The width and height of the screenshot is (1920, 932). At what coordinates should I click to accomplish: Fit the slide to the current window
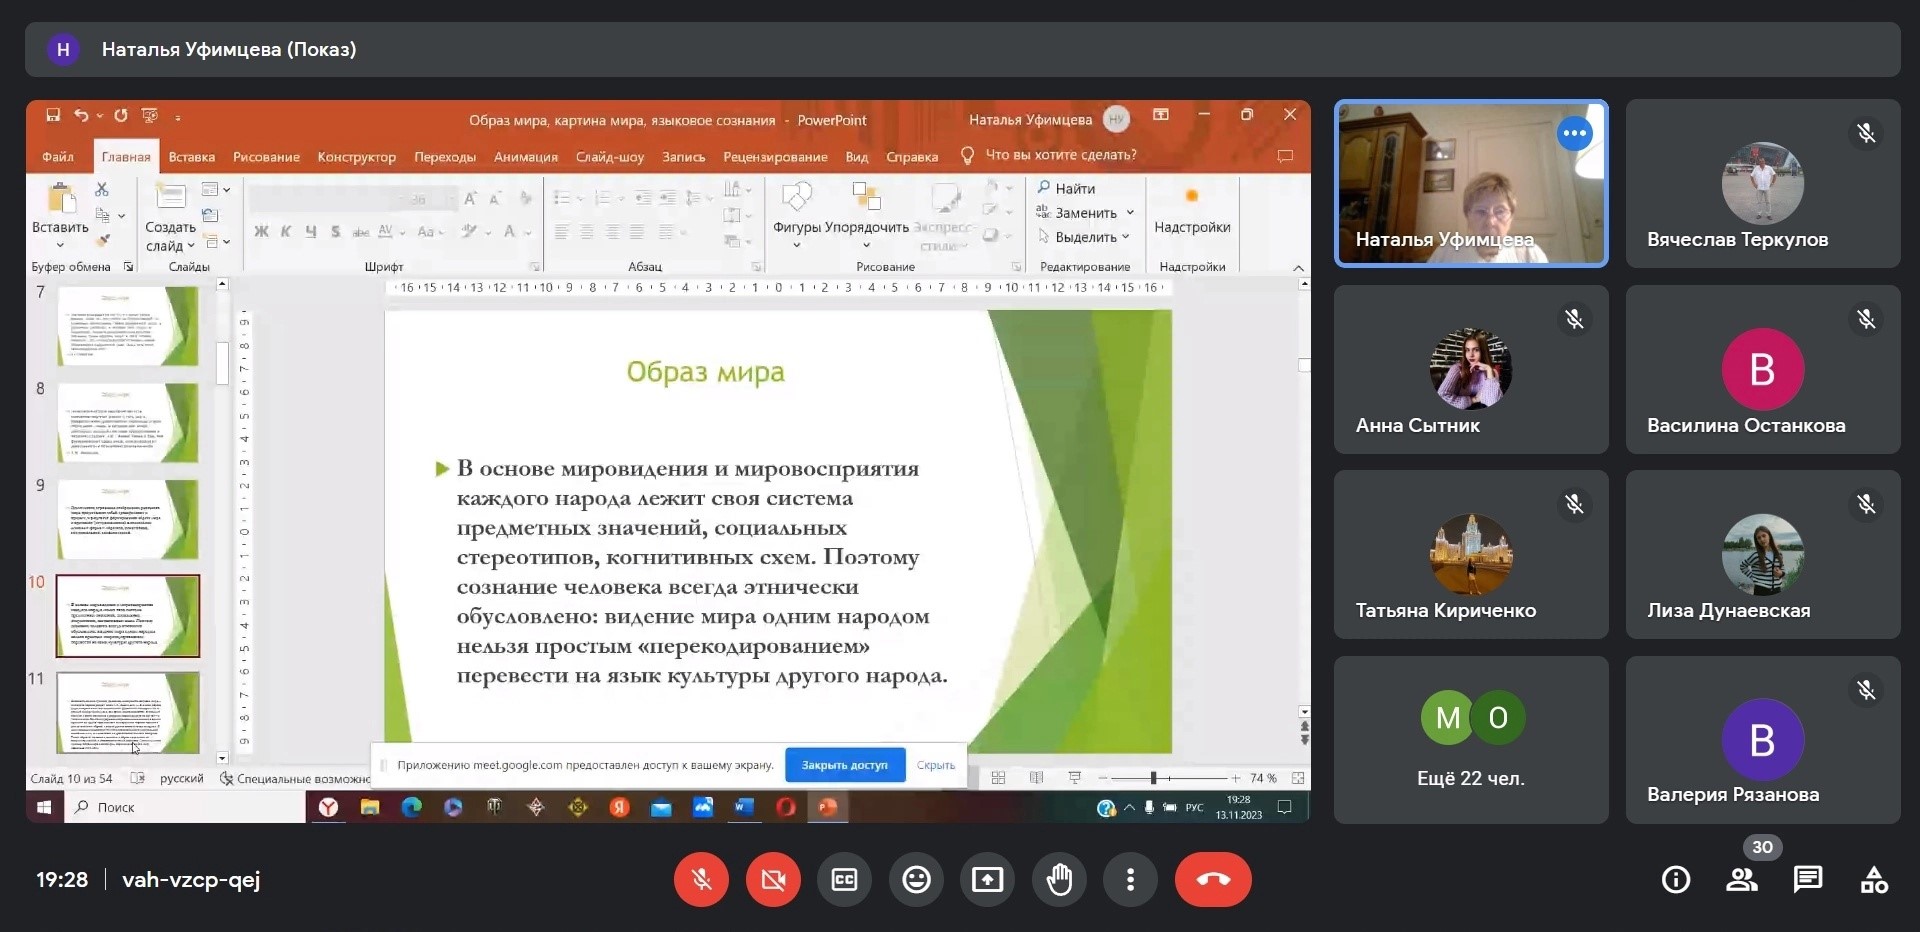point(1298,778)
